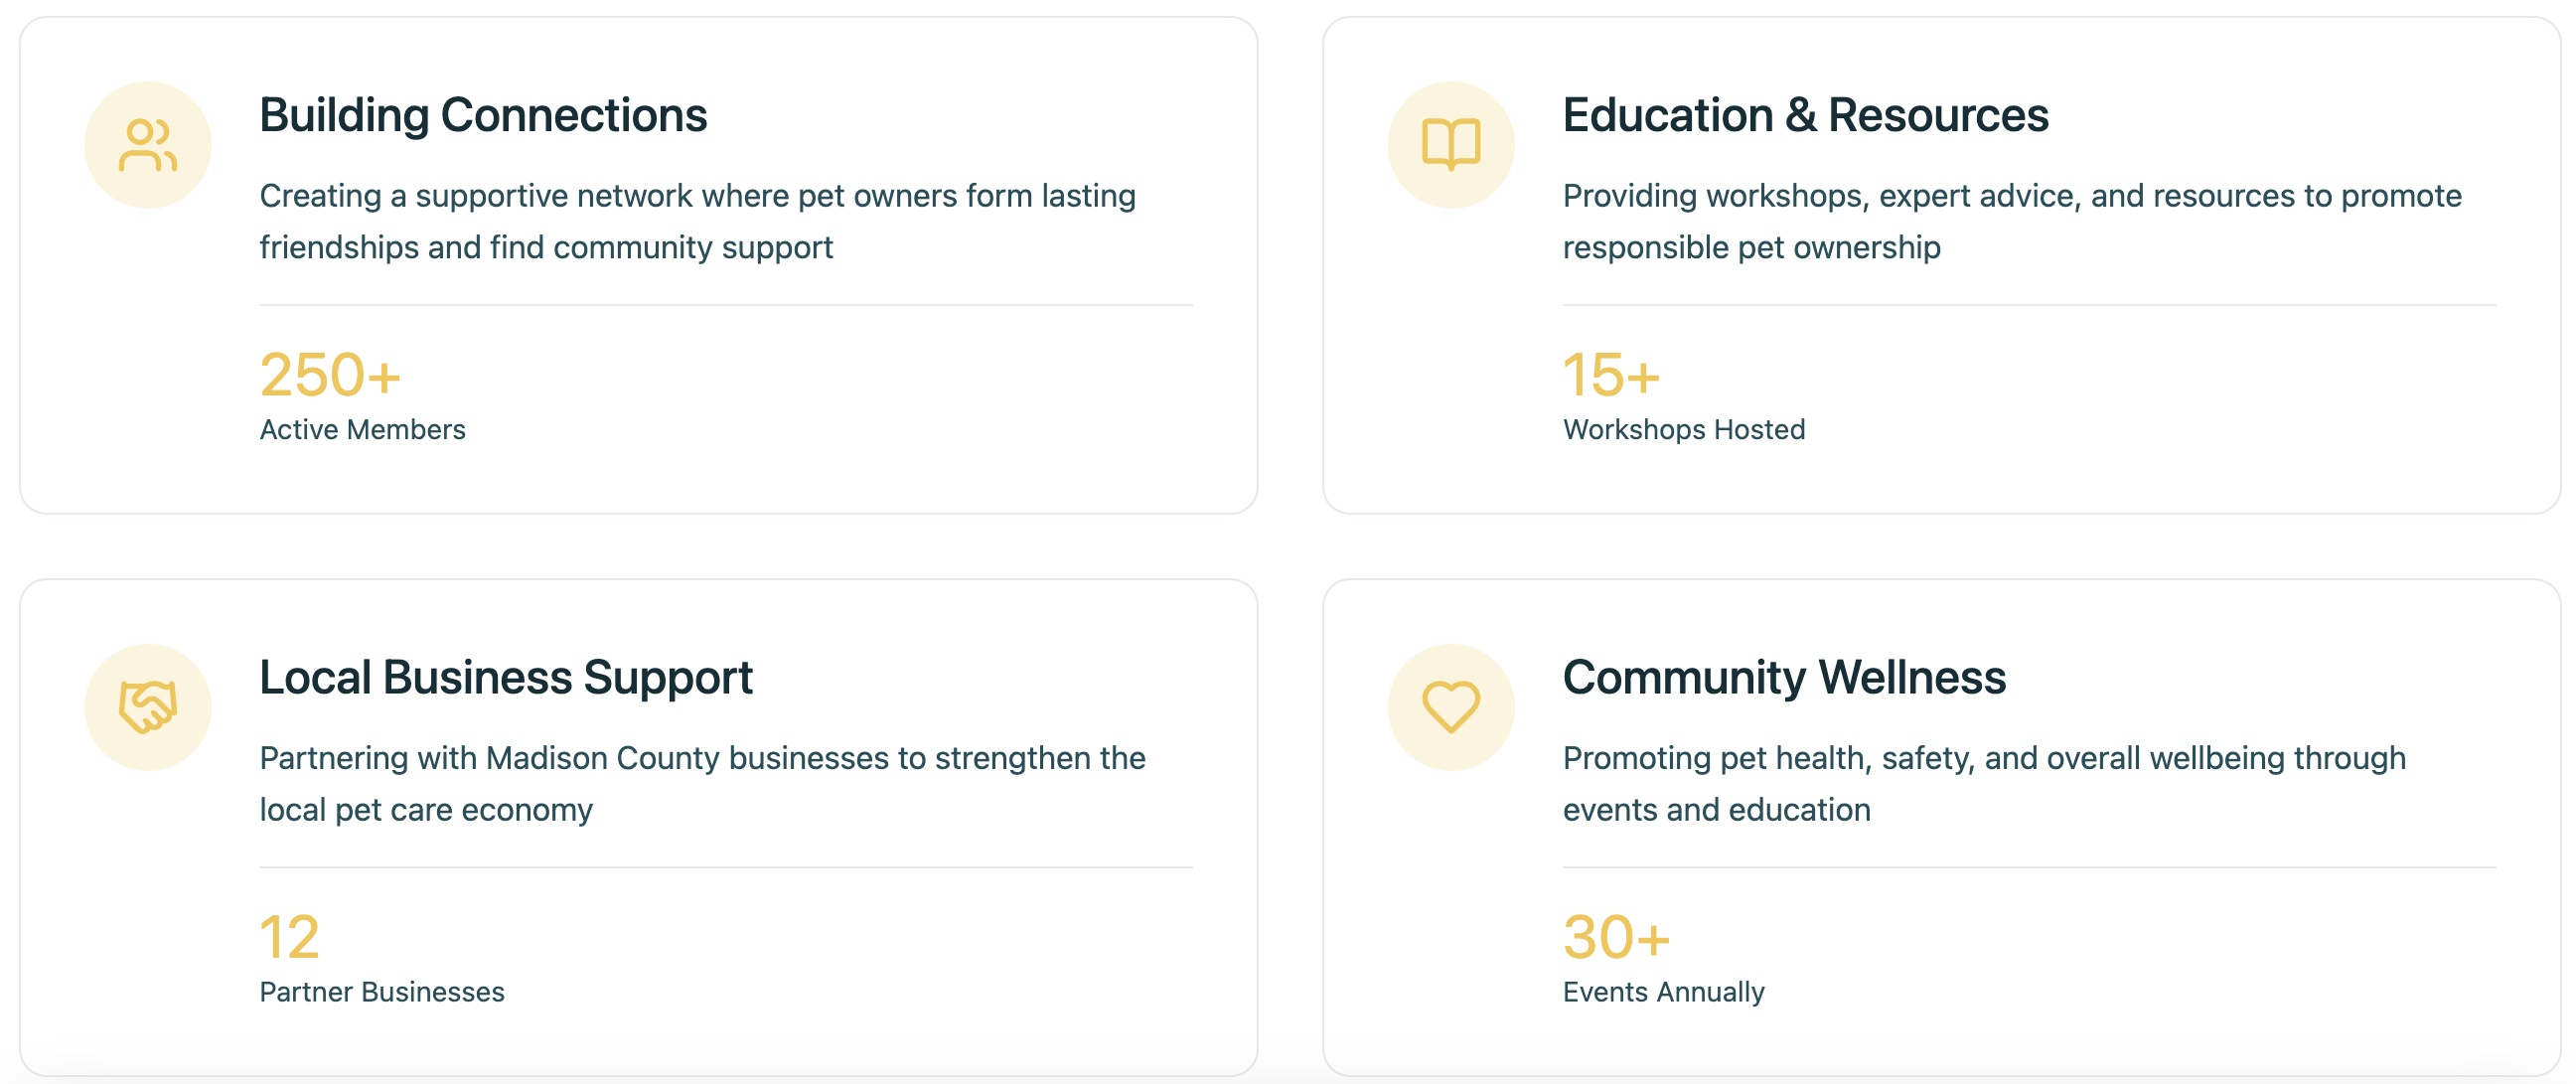Click the Workshops Hosted label
Viewport: 2576px width, 1084px height.
pyautogui.click(x=1684, y=430)
